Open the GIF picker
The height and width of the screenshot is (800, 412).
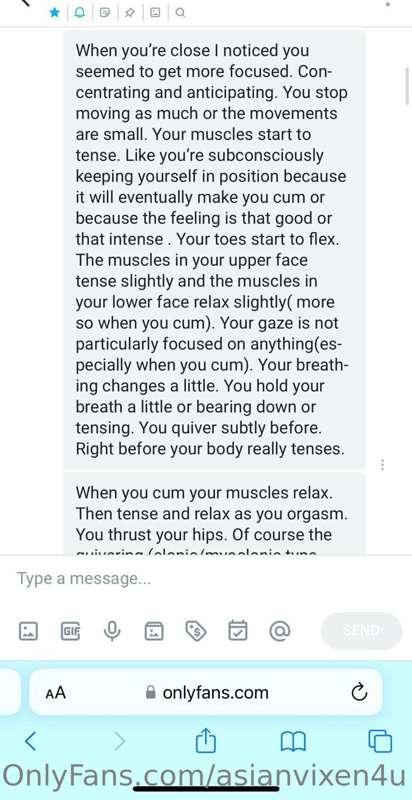tap(70, 631)
